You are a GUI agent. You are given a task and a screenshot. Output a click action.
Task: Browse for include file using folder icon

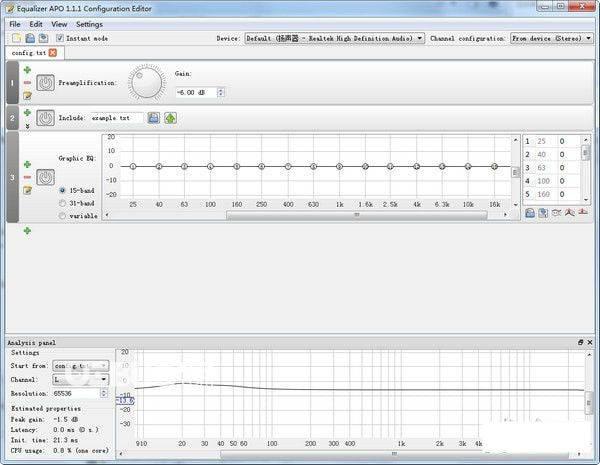pos(153,118)
